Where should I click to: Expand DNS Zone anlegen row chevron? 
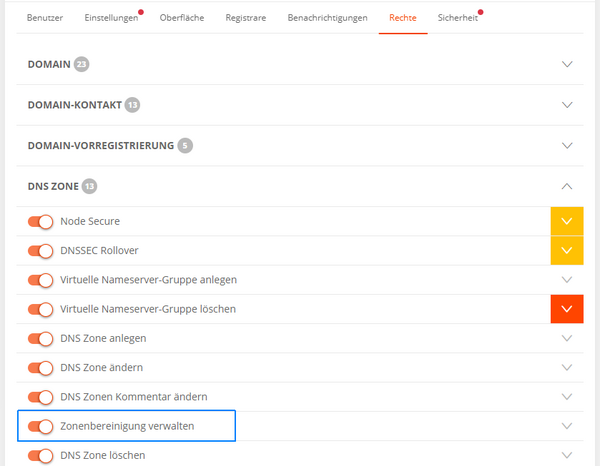point(567,338)
